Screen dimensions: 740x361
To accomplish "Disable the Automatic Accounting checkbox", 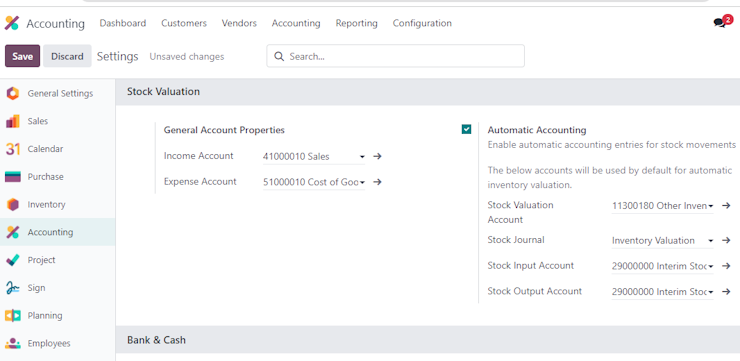I will 466,129.
